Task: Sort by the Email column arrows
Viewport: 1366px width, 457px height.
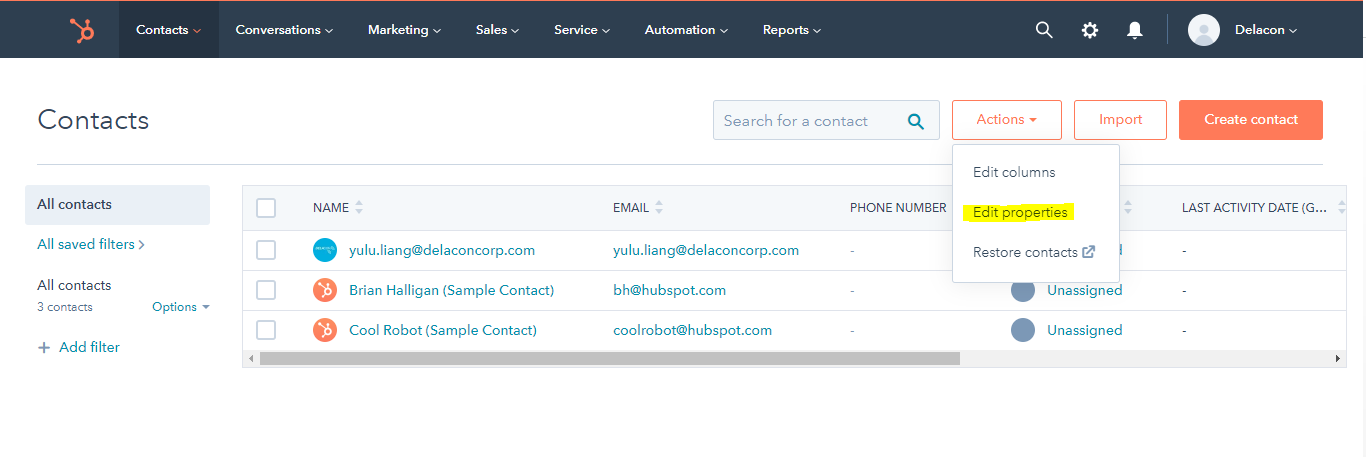Action: (659, 208)
